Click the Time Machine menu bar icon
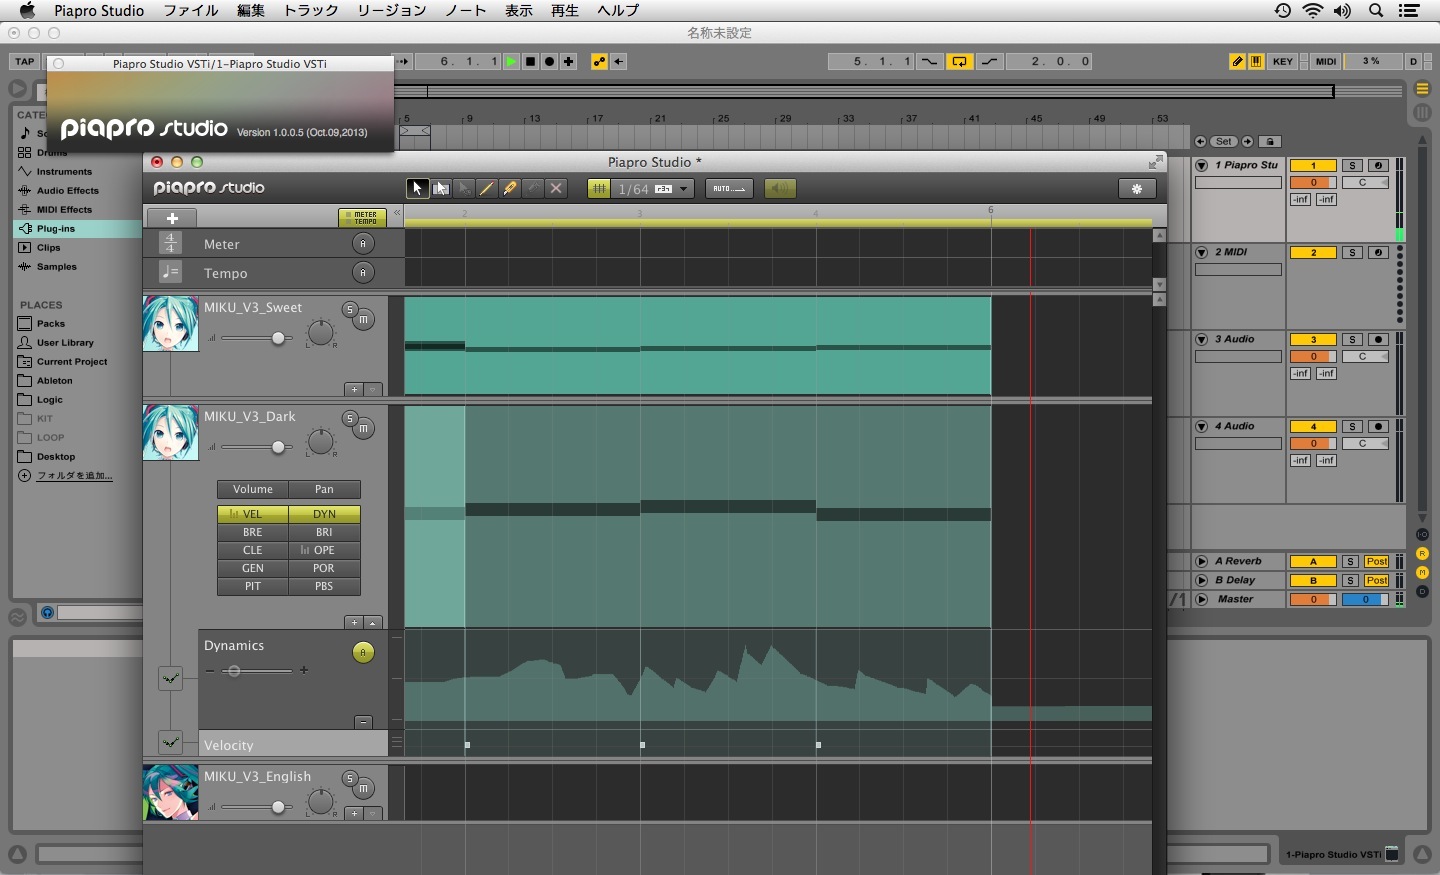Viewport: 1440px width, 875px height. (x=1283, y=10)
